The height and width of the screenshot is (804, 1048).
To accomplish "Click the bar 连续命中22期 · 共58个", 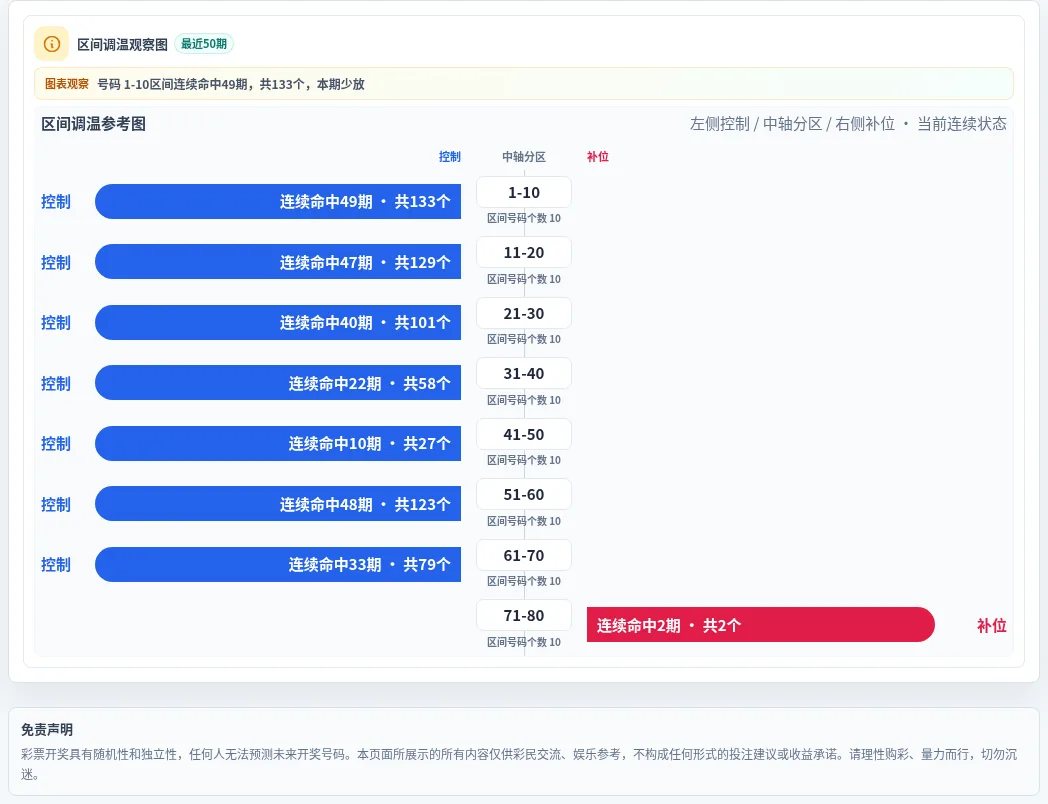I will point(278,383).
